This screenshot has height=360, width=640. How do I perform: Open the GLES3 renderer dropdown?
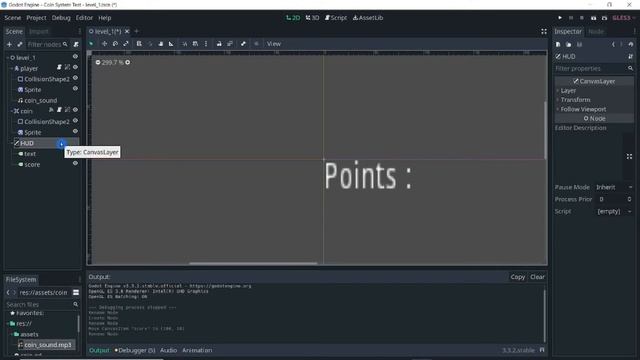click(x=624, y=18)
